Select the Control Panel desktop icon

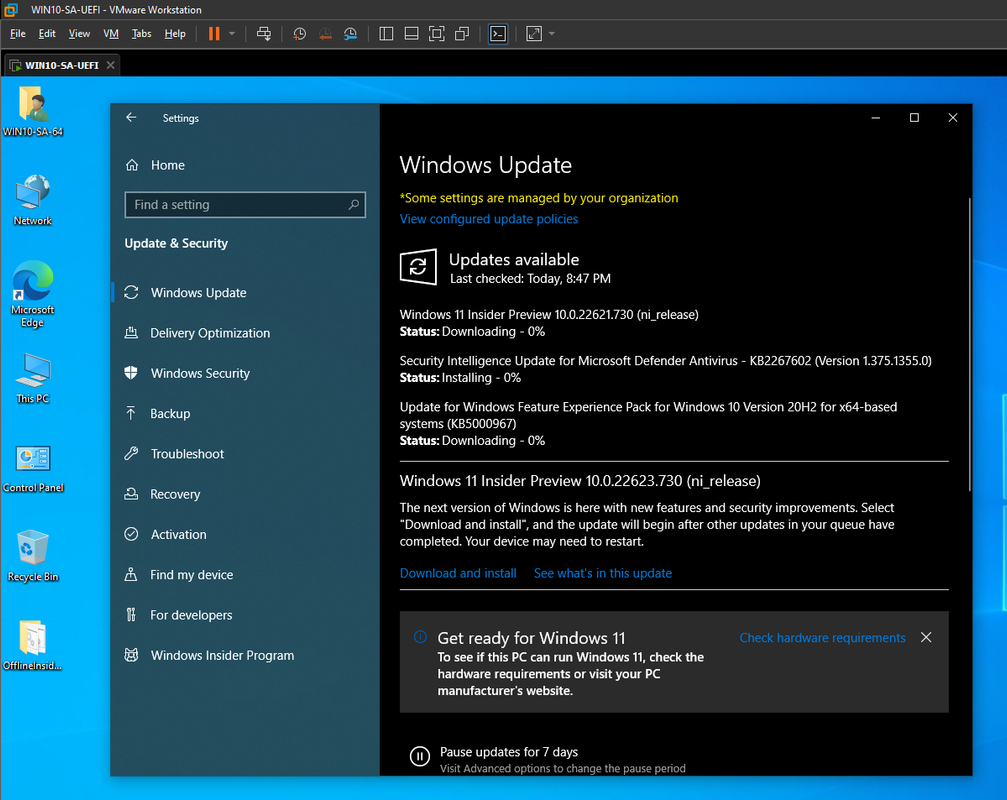(33, 468)
